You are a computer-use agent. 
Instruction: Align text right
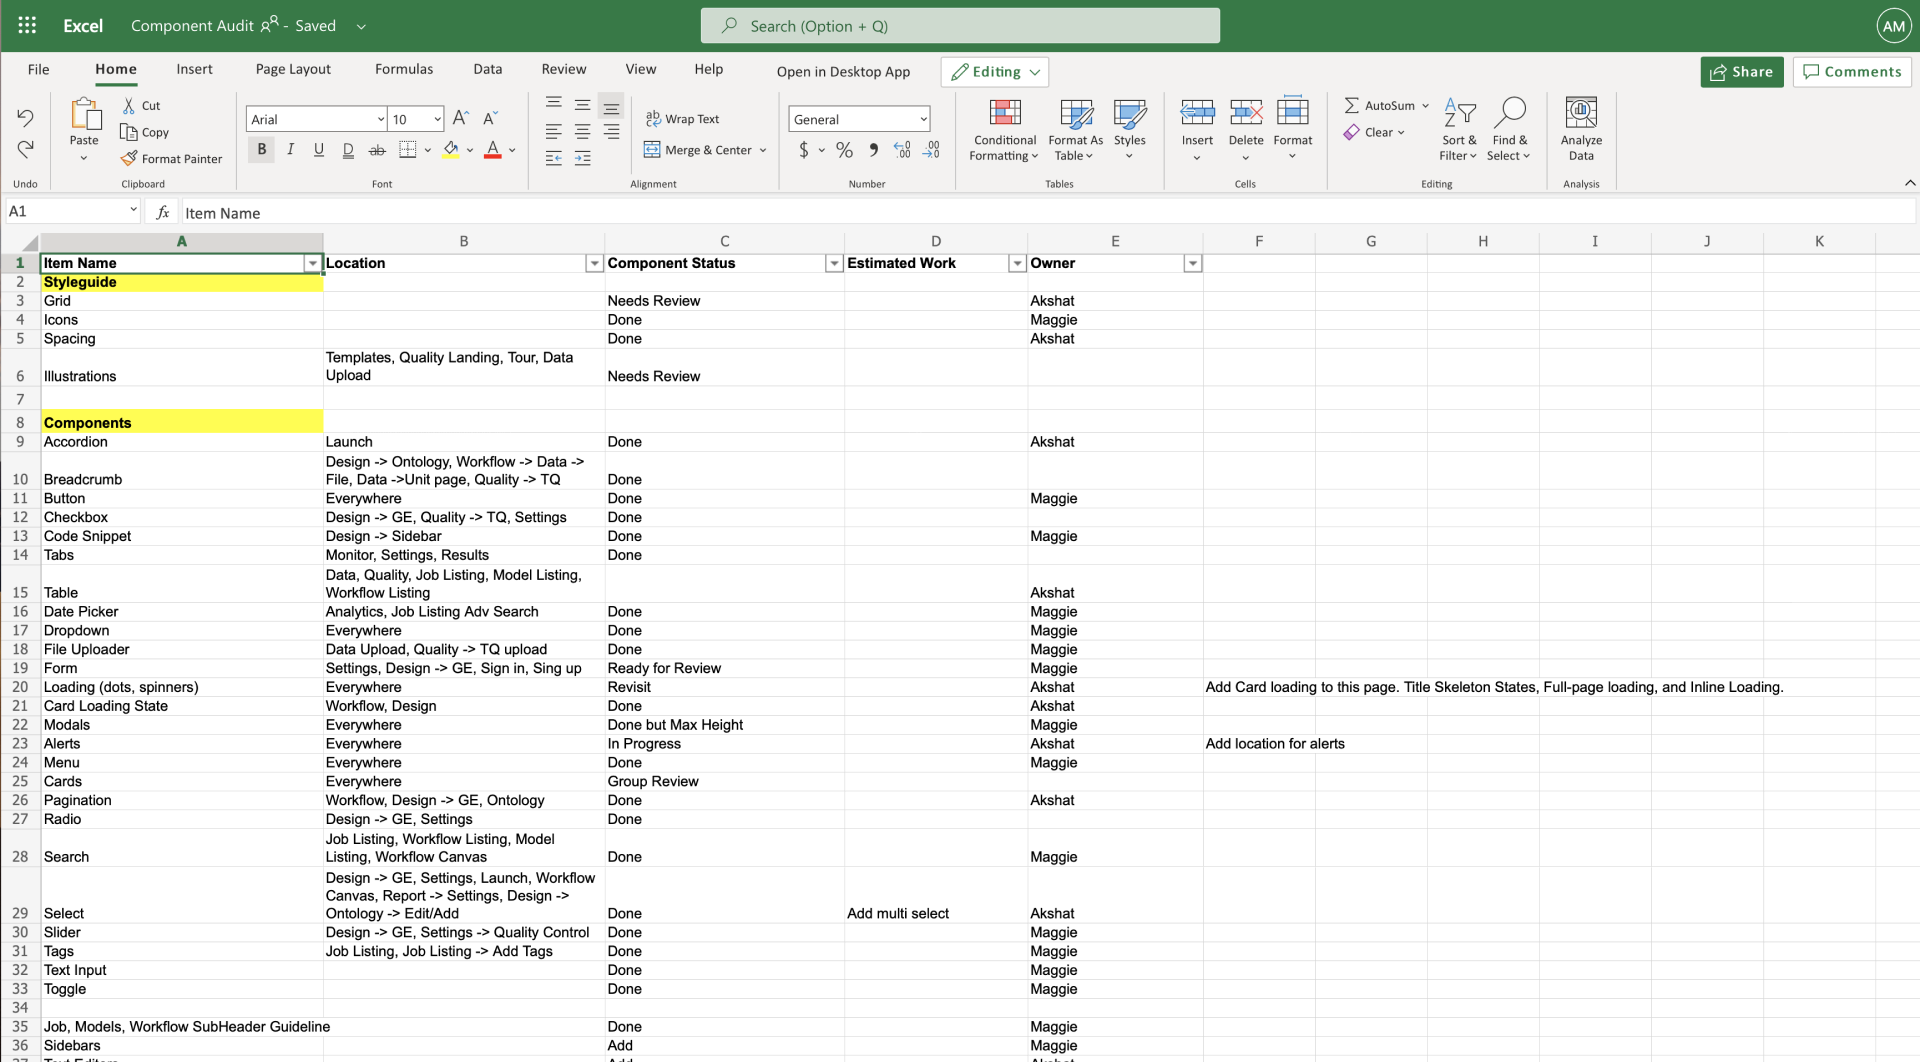pos(611,131)
